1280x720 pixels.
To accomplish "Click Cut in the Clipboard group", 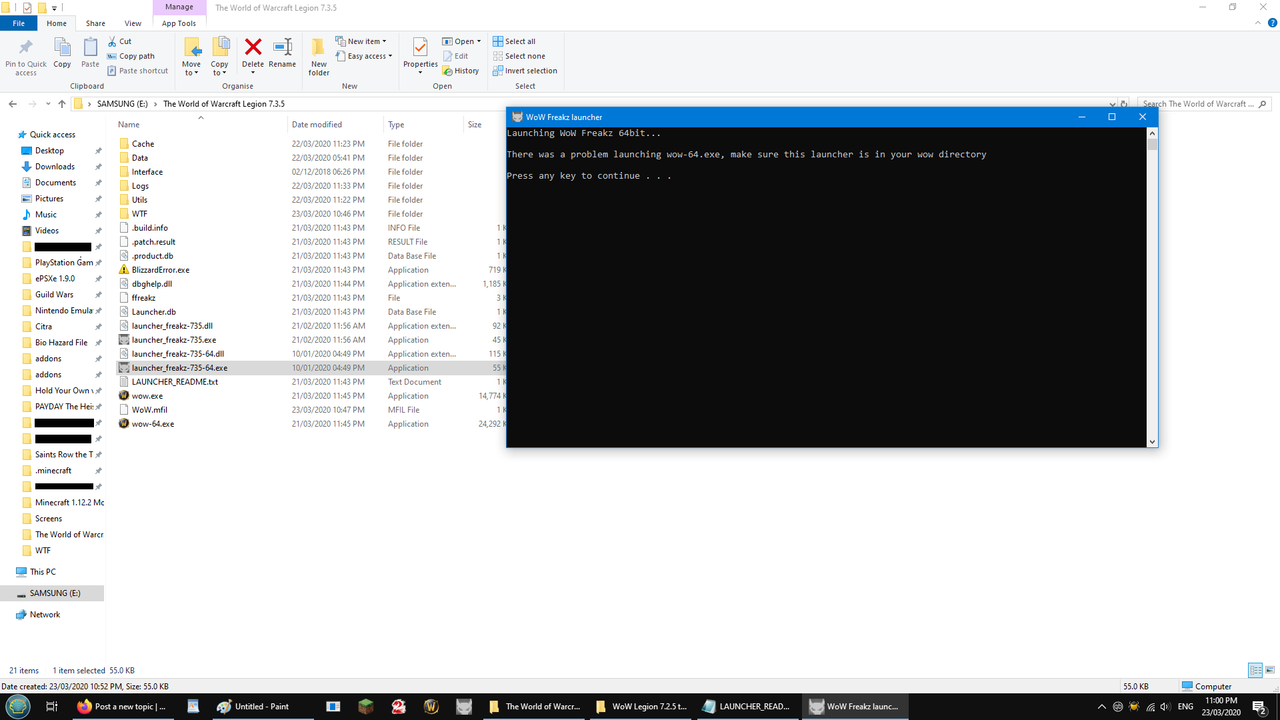I will [x=119, y=42].
